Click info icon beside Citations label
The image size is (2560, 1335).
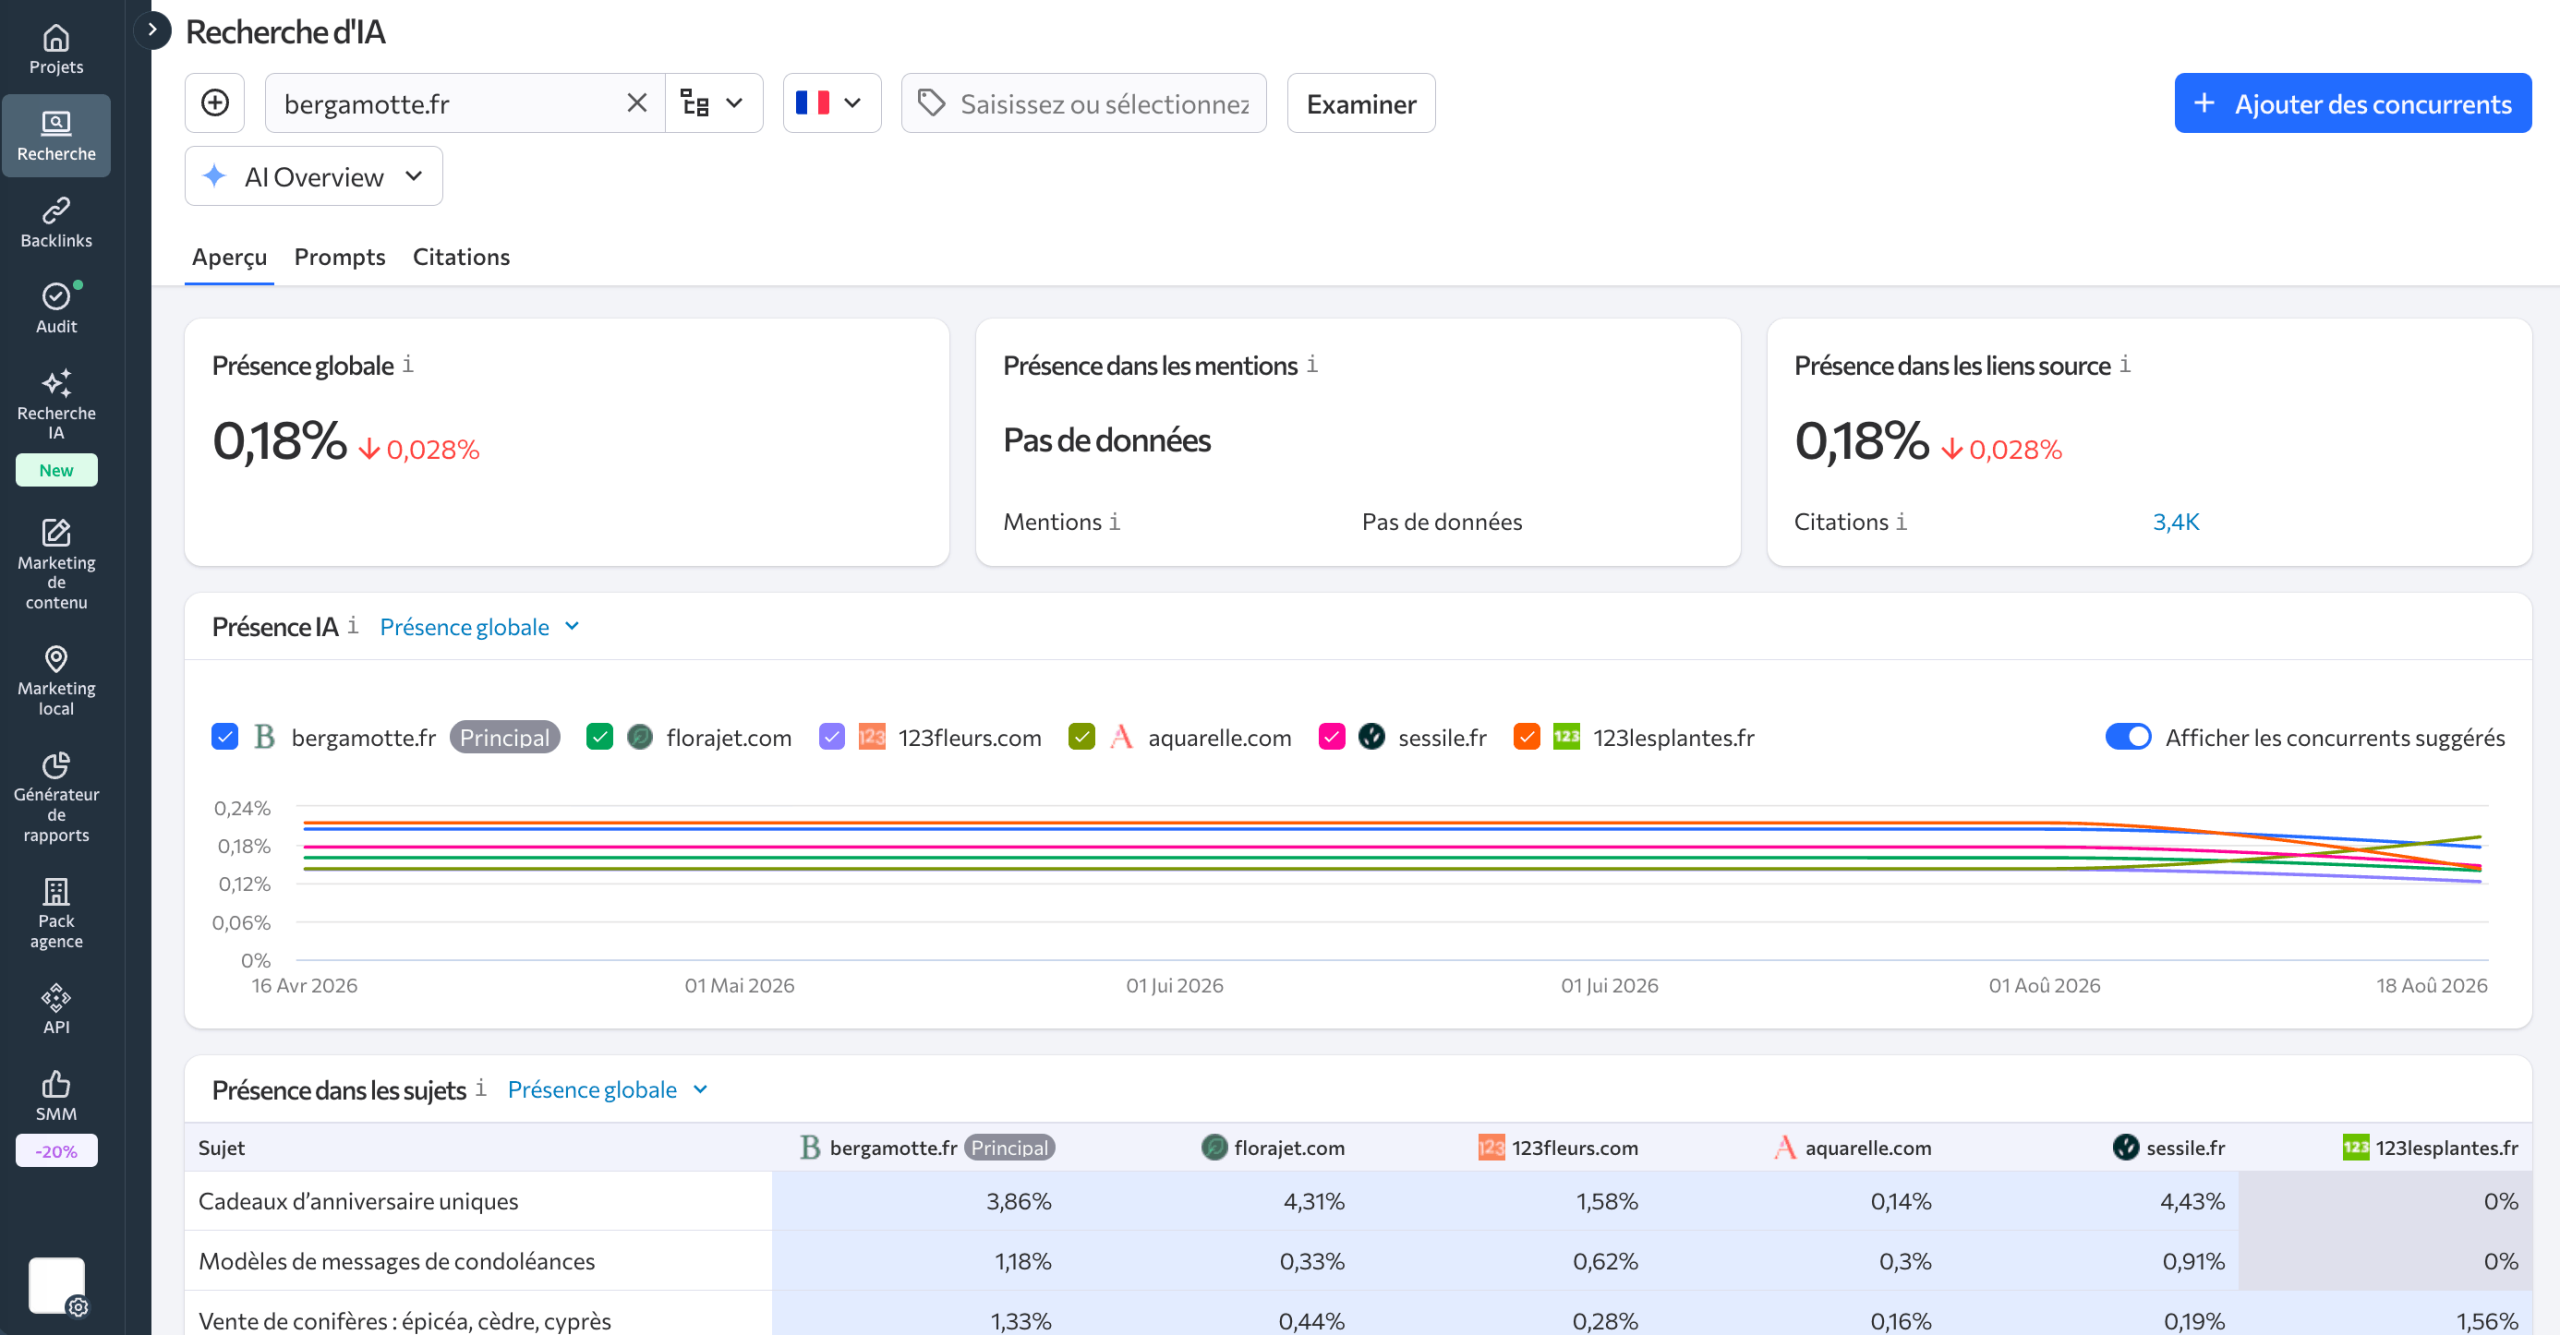[x=1902, y=522]
